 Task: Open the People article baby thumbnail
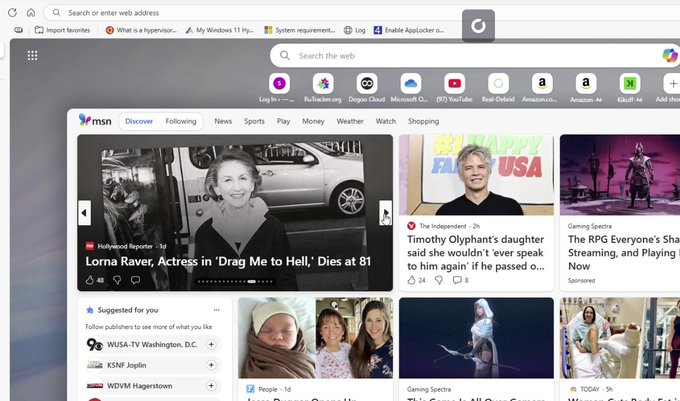coord(316,338)
